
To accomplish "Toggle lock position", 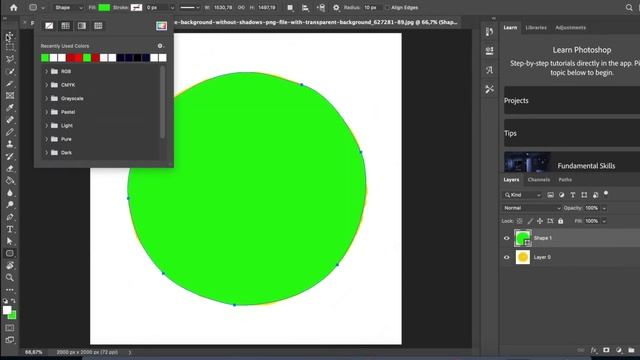I will pos(540,221).
